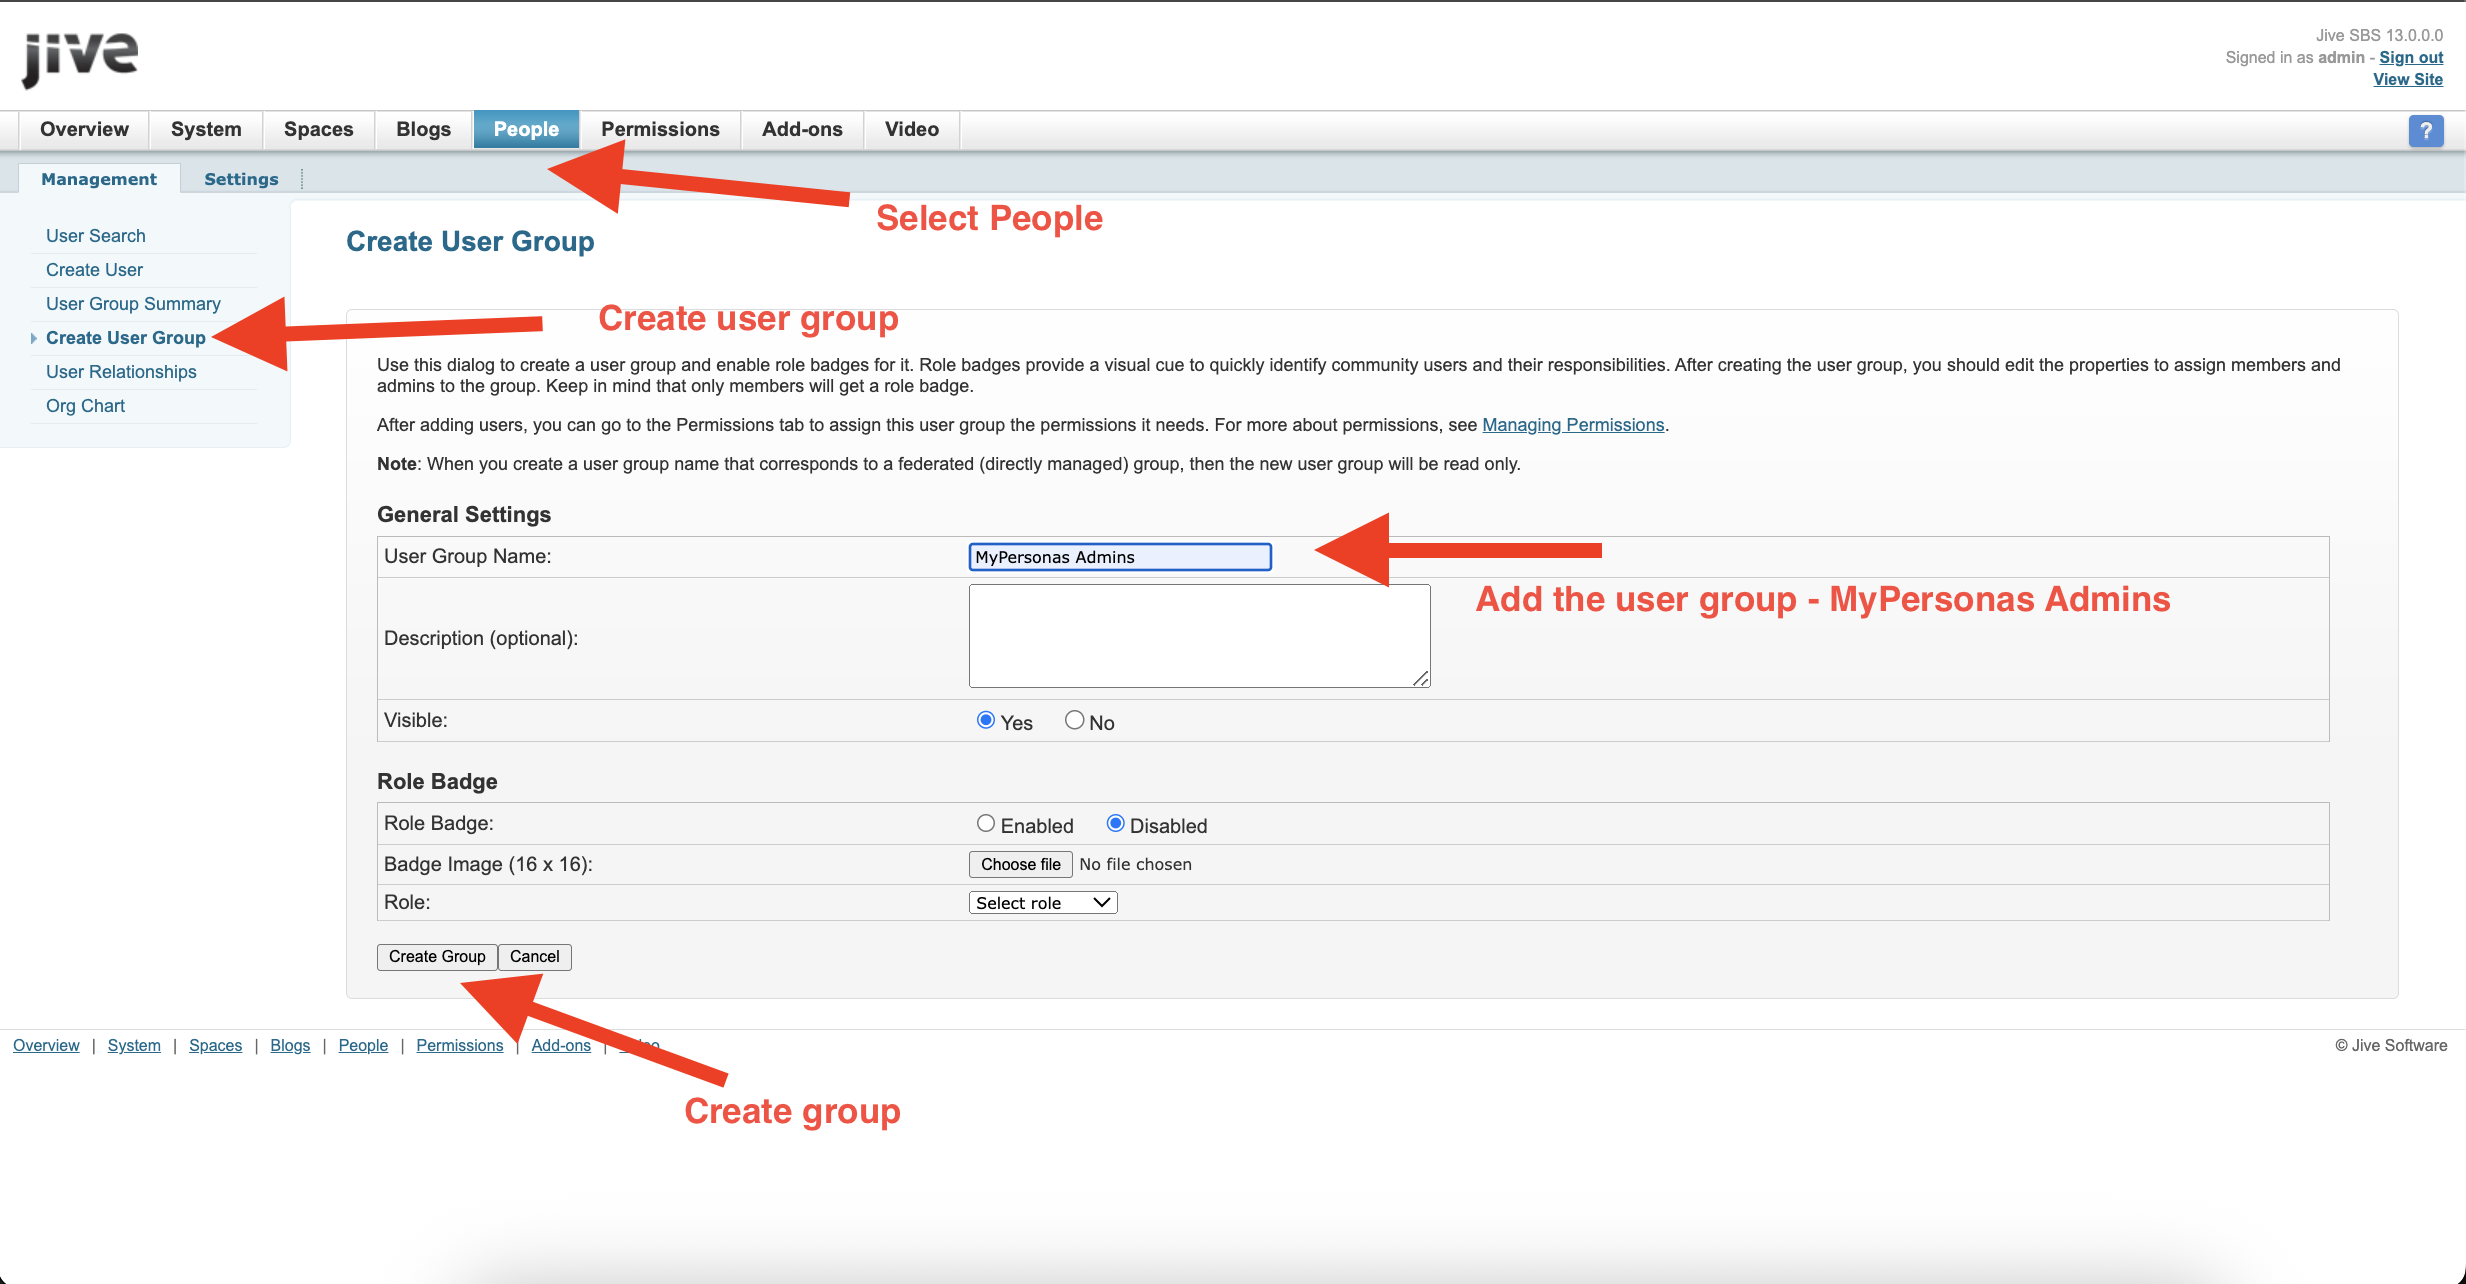Click arrow marker beside Create User Group

[x=34, y=338]
